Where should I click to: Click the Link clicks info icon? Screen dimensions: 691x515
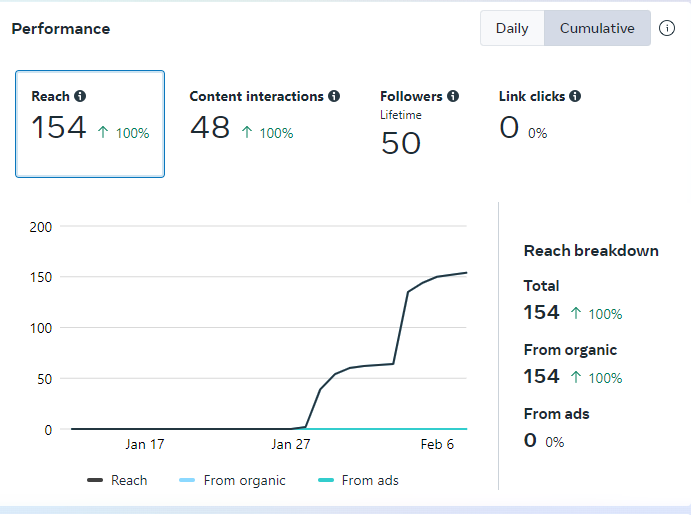pyautogui.click(x=575, y=97)
